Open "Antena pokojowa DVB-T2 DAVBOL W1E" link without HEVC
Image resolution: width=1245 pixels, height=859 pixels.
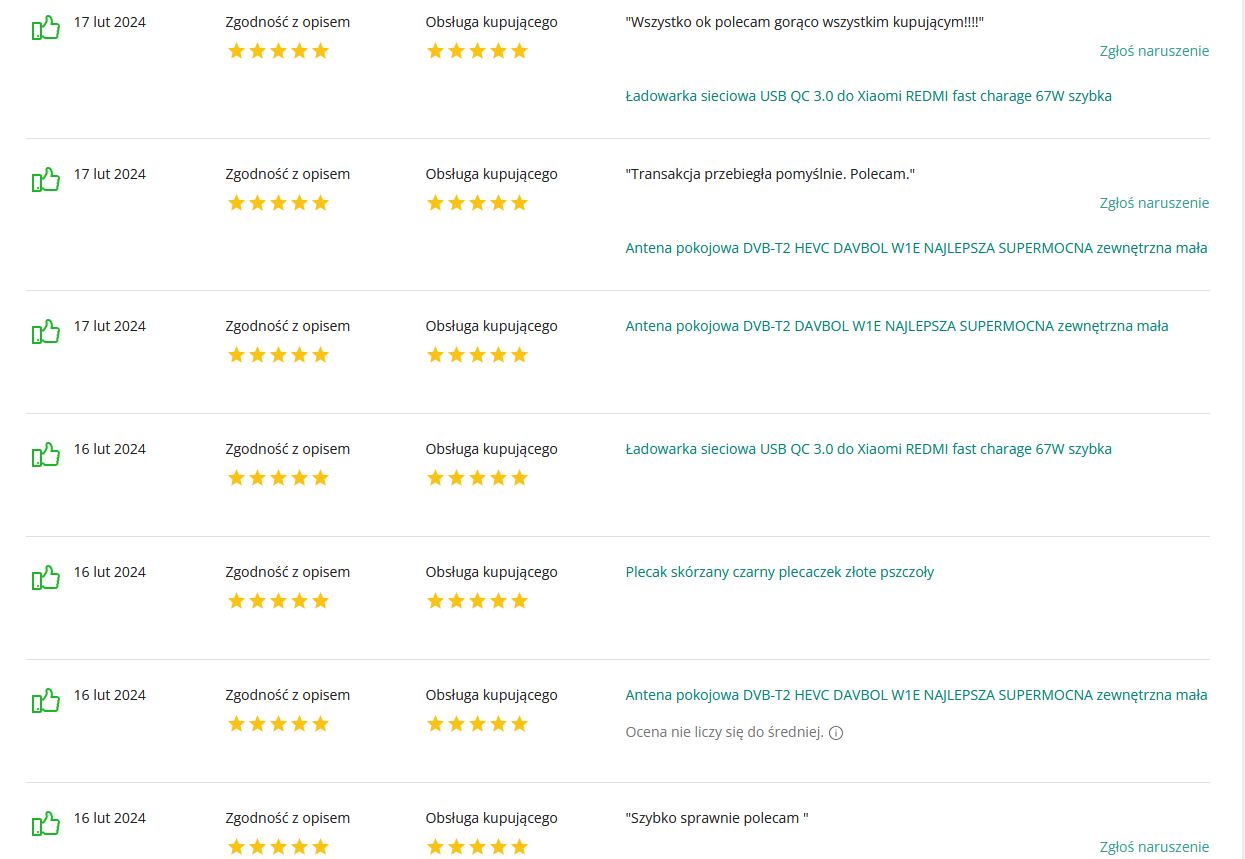(896, 326)
